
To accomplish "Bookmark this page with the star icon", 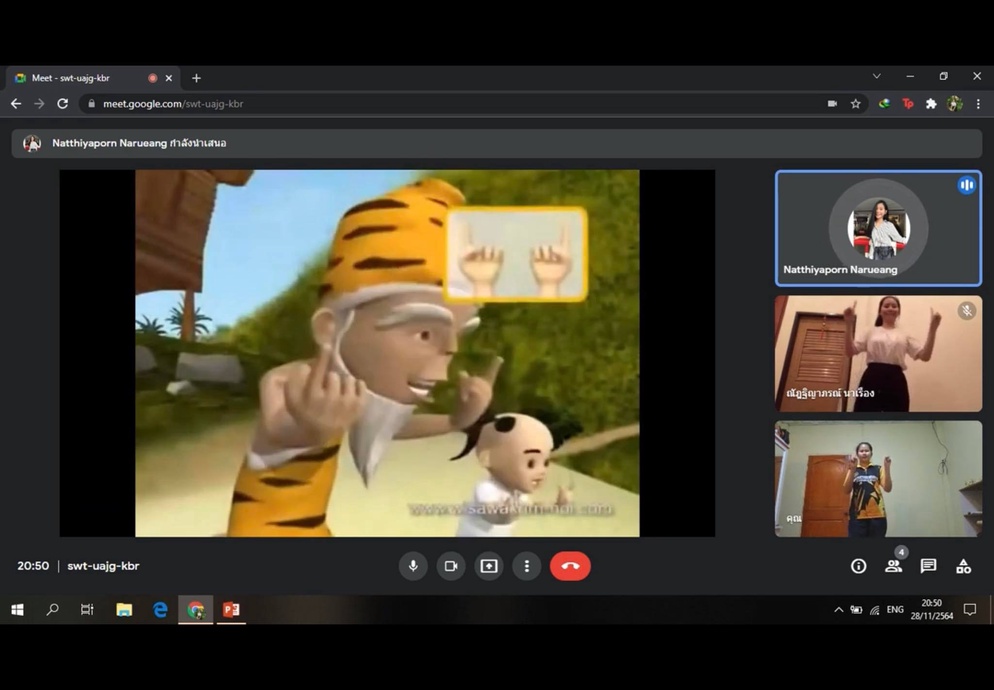I will pyautogui.click(x=855, y=103).
